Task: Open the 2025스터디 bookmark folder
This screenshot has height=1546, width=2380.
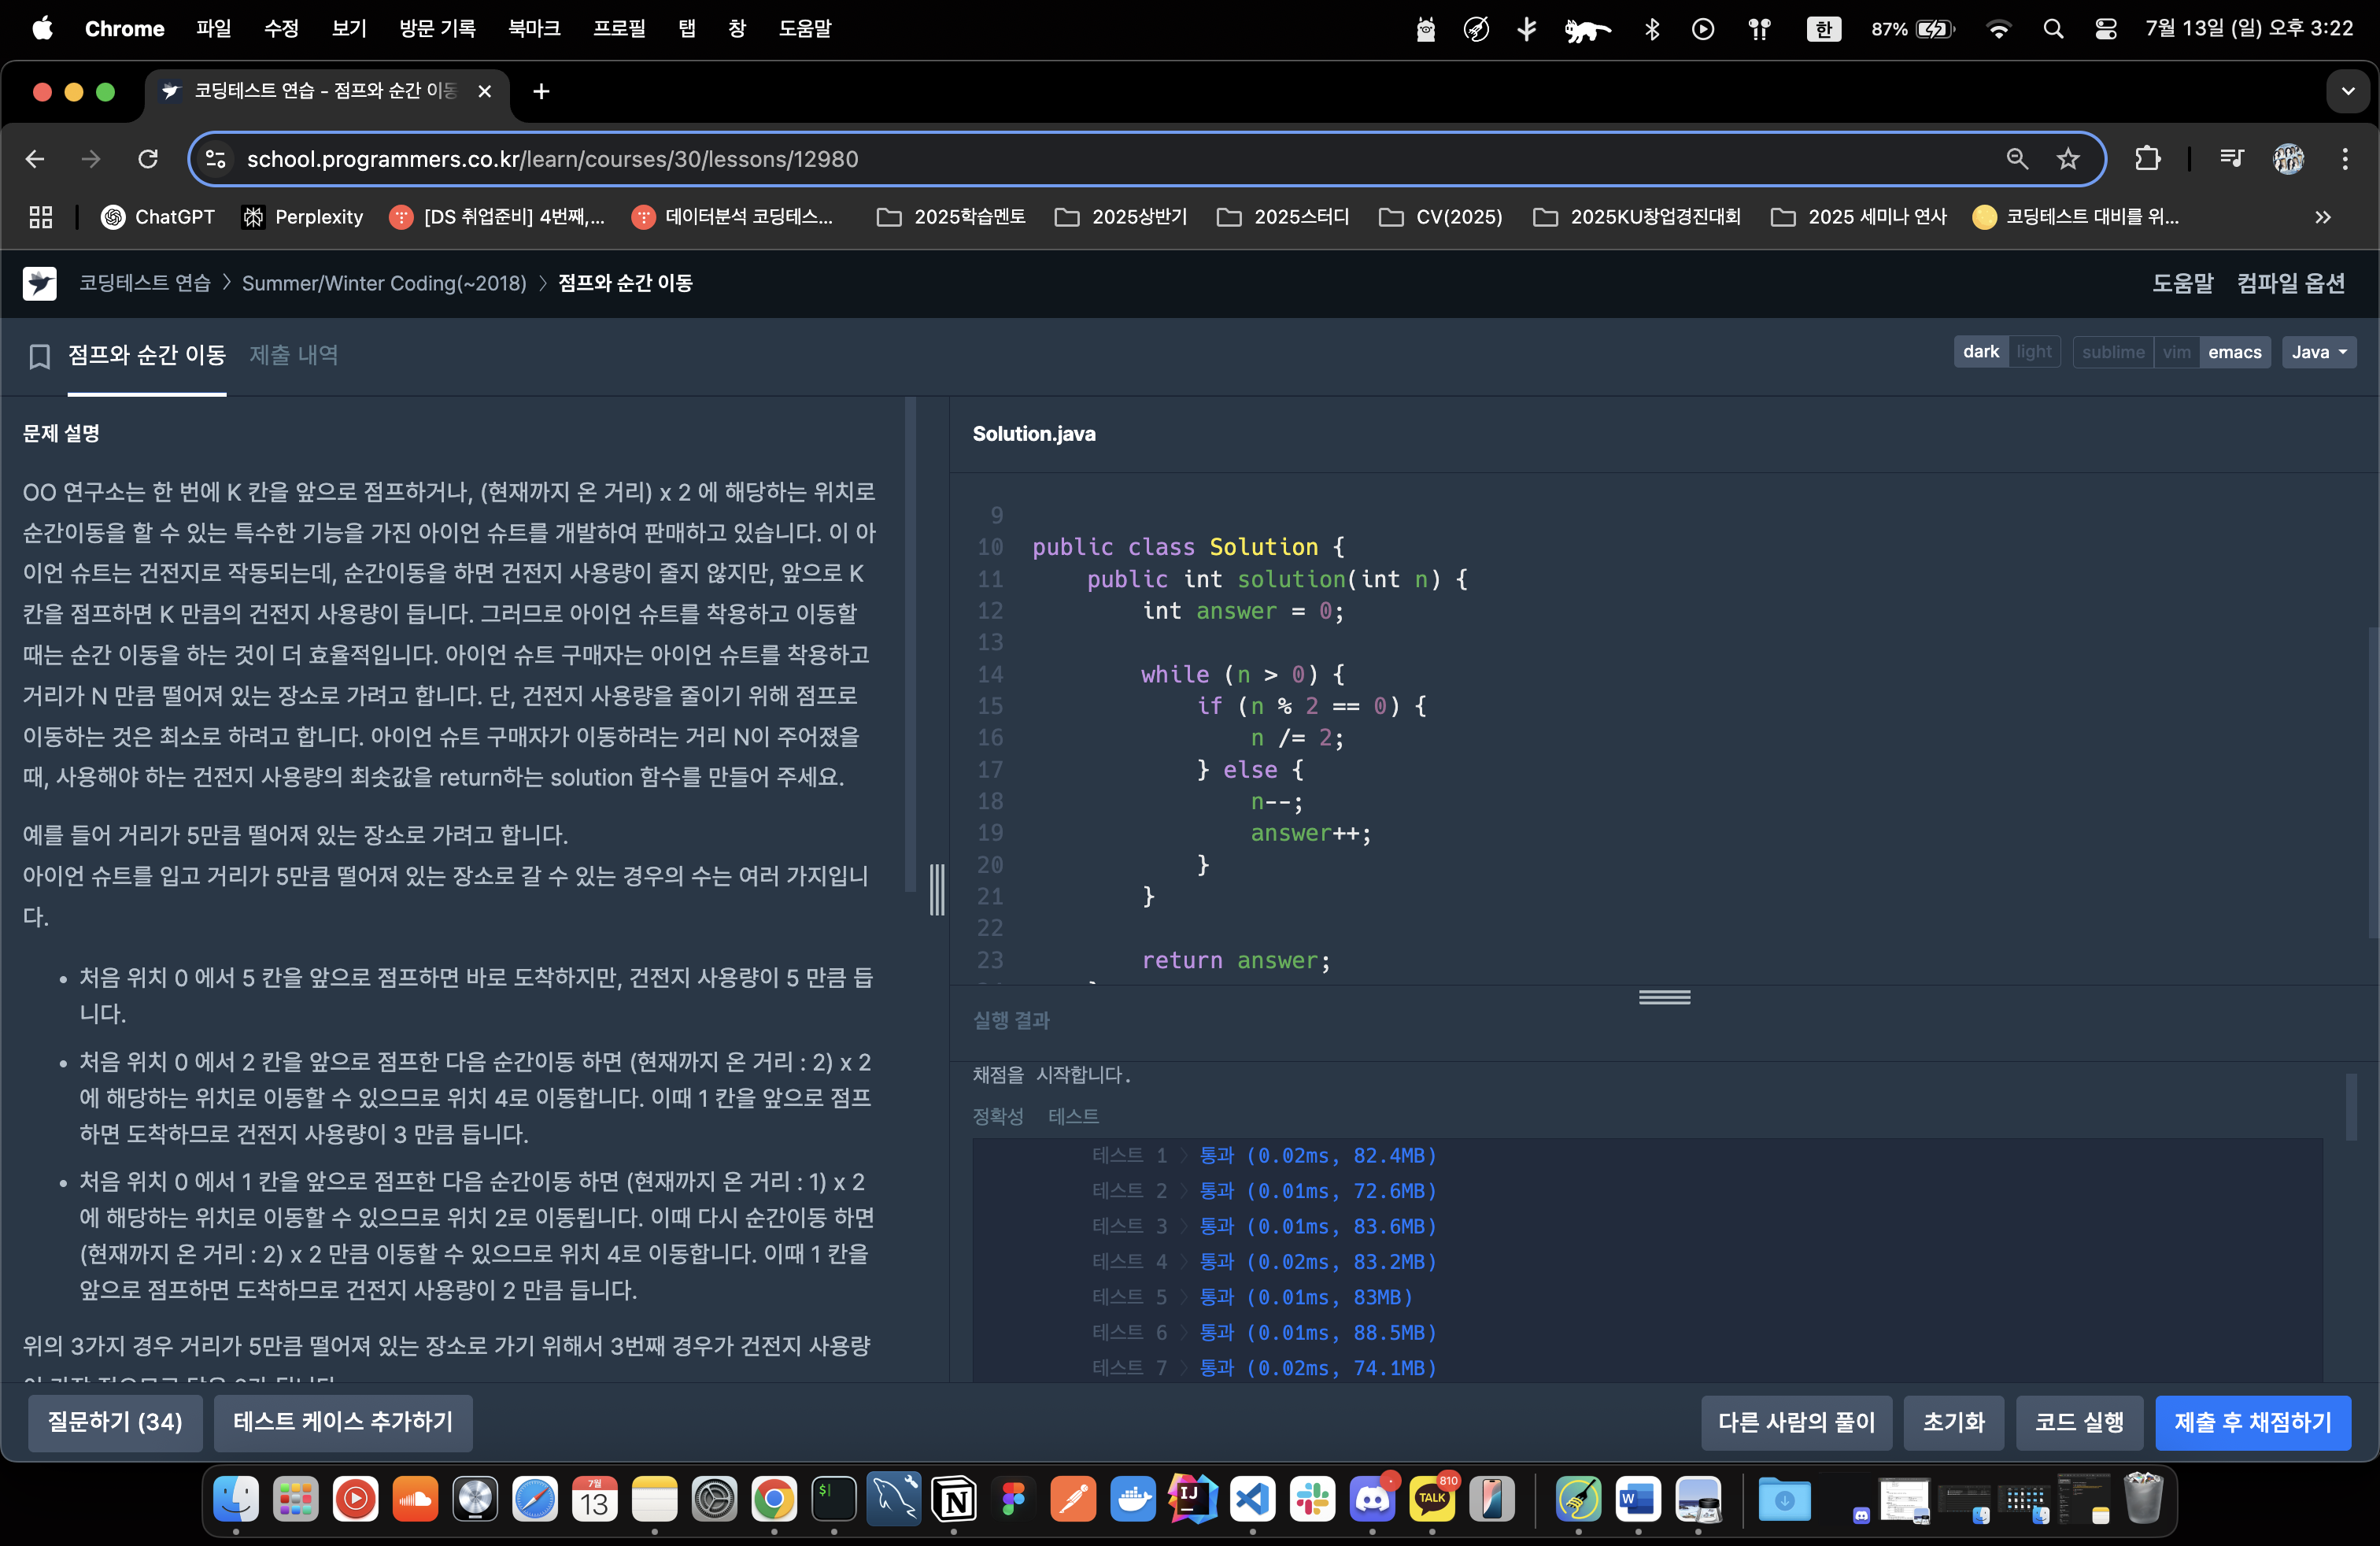Action: pos(1283,217)
